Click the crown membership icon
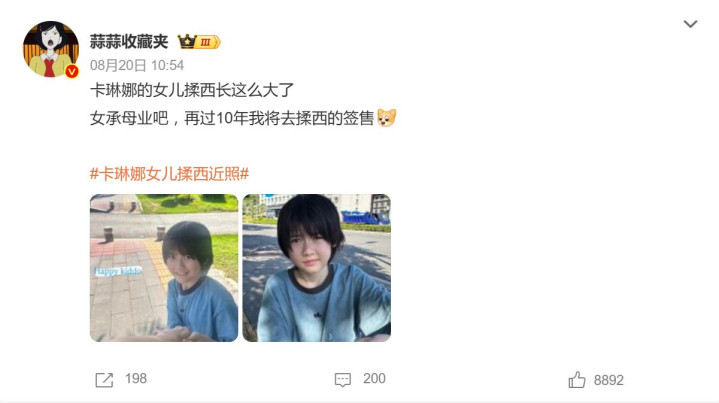This screenshot has width=719, height=403. (187, 42)
